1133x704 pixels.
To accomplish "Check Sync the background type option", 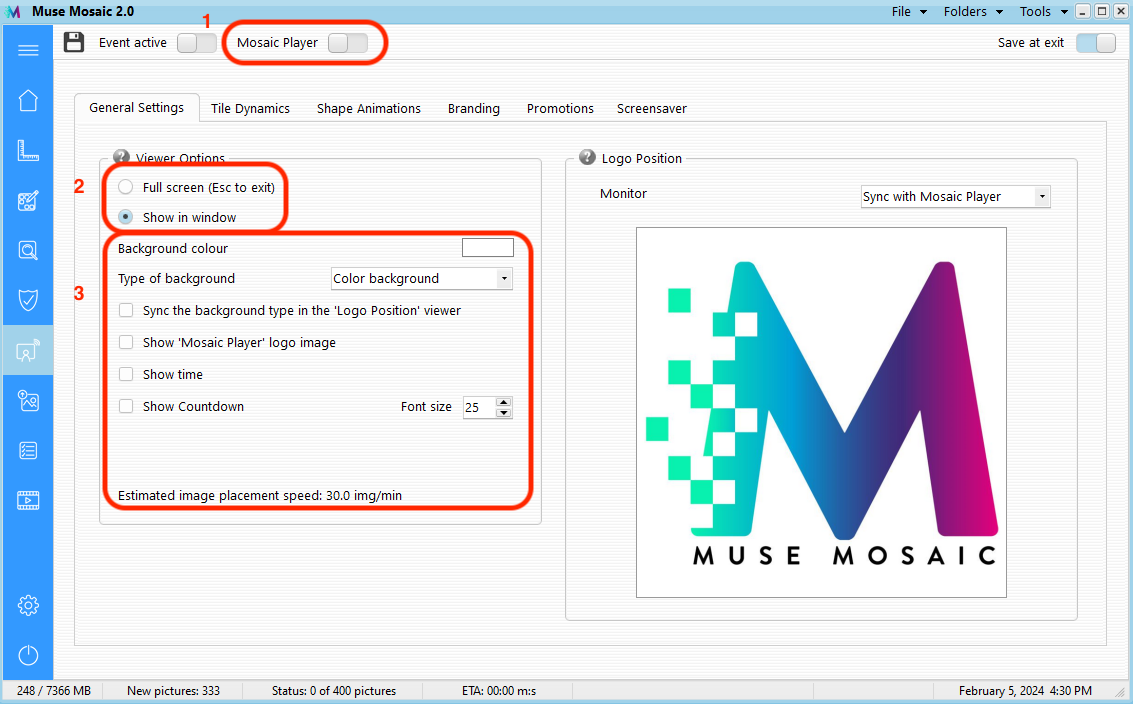I will [x=126, y=310].
